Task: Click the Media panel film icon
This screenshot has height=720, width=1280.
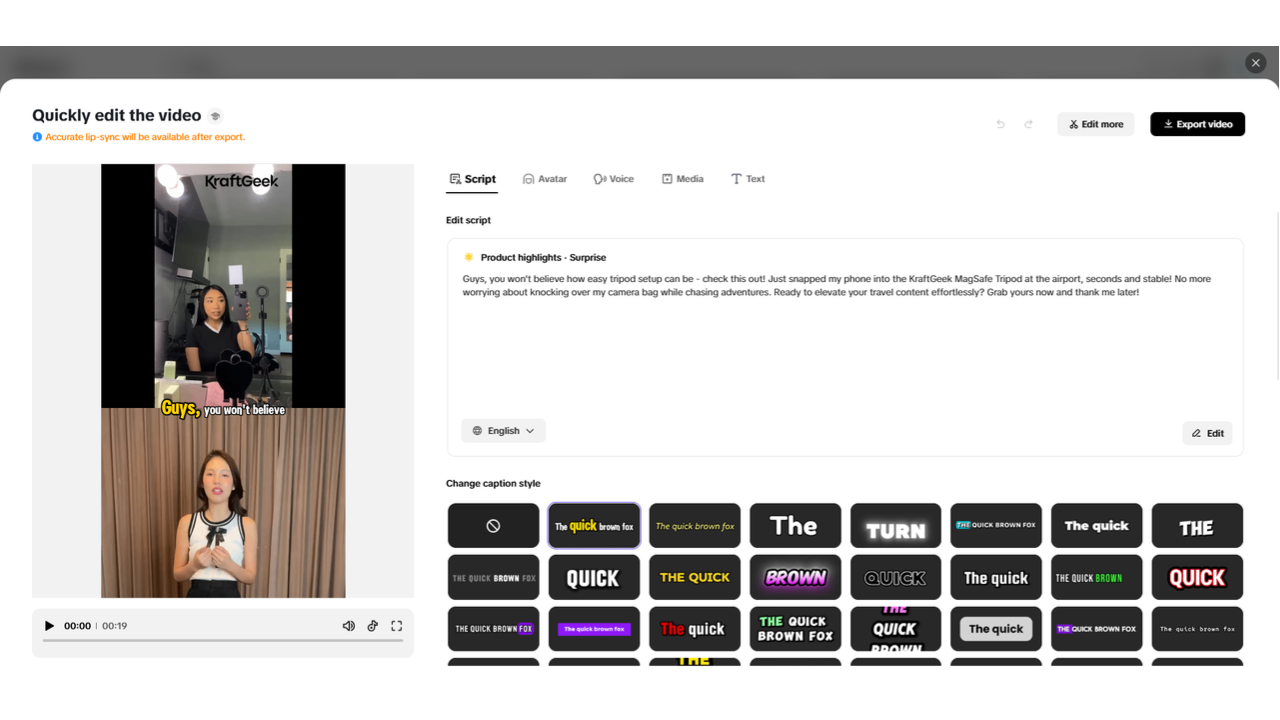Action: point(666,178)
